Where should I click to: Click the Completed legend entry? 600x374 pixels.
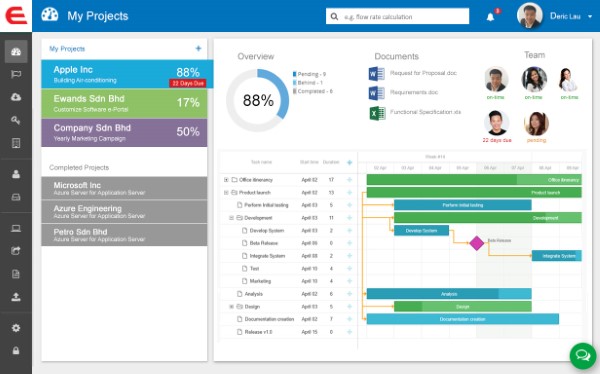[312, 91]
